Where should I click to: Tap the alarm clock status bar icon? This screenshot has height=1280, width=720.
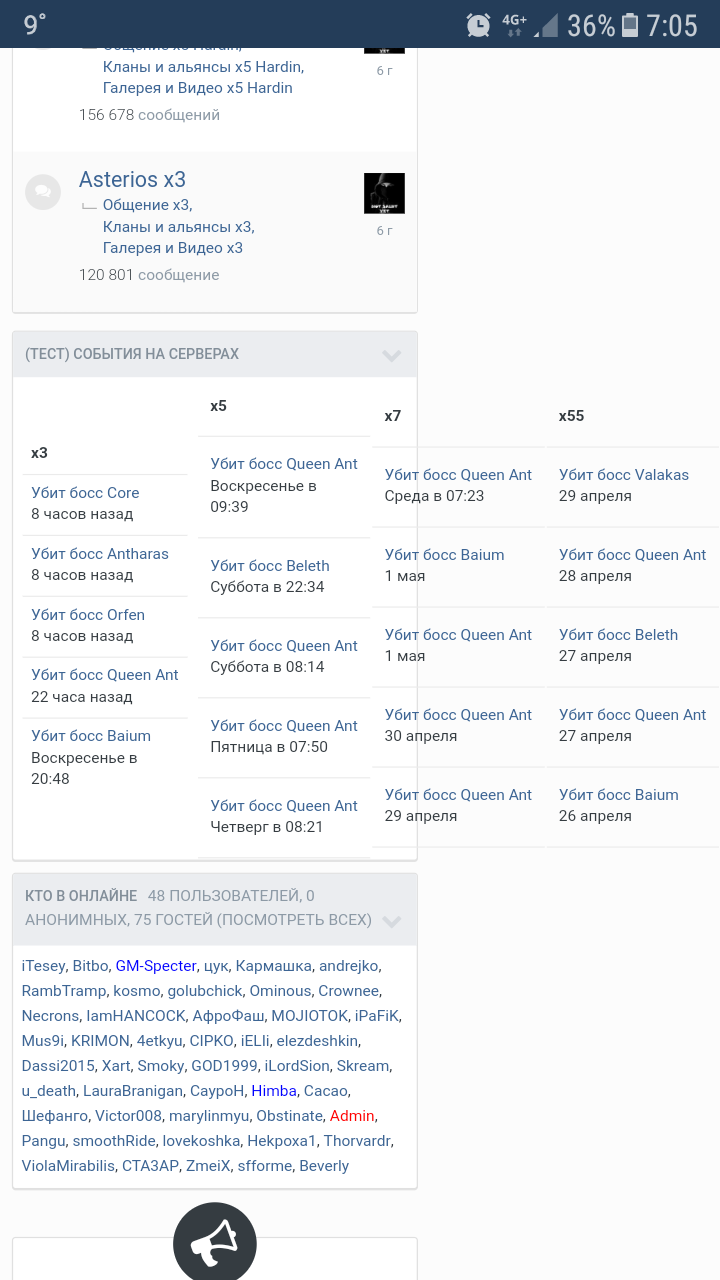point(479,25)
